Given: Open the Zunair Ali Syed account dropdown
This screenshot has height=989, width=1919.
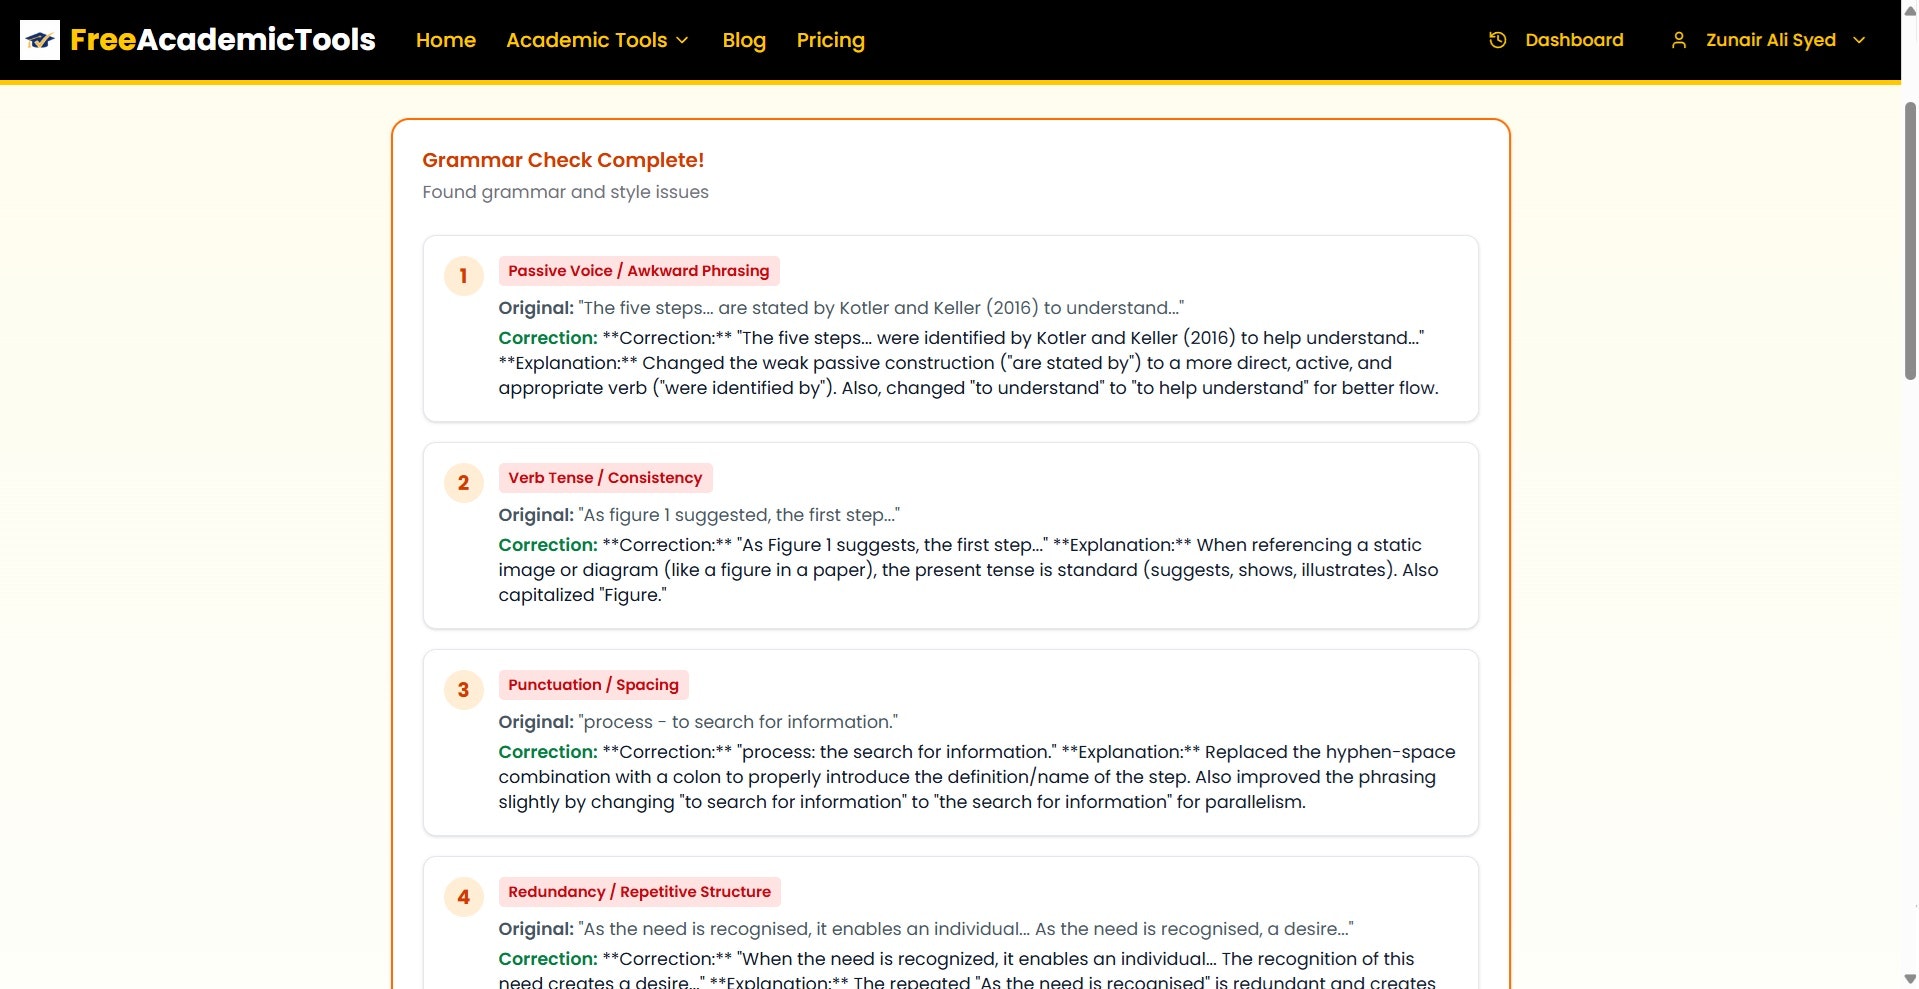Looking at the screenshot, I should [x=1770, y=40].
